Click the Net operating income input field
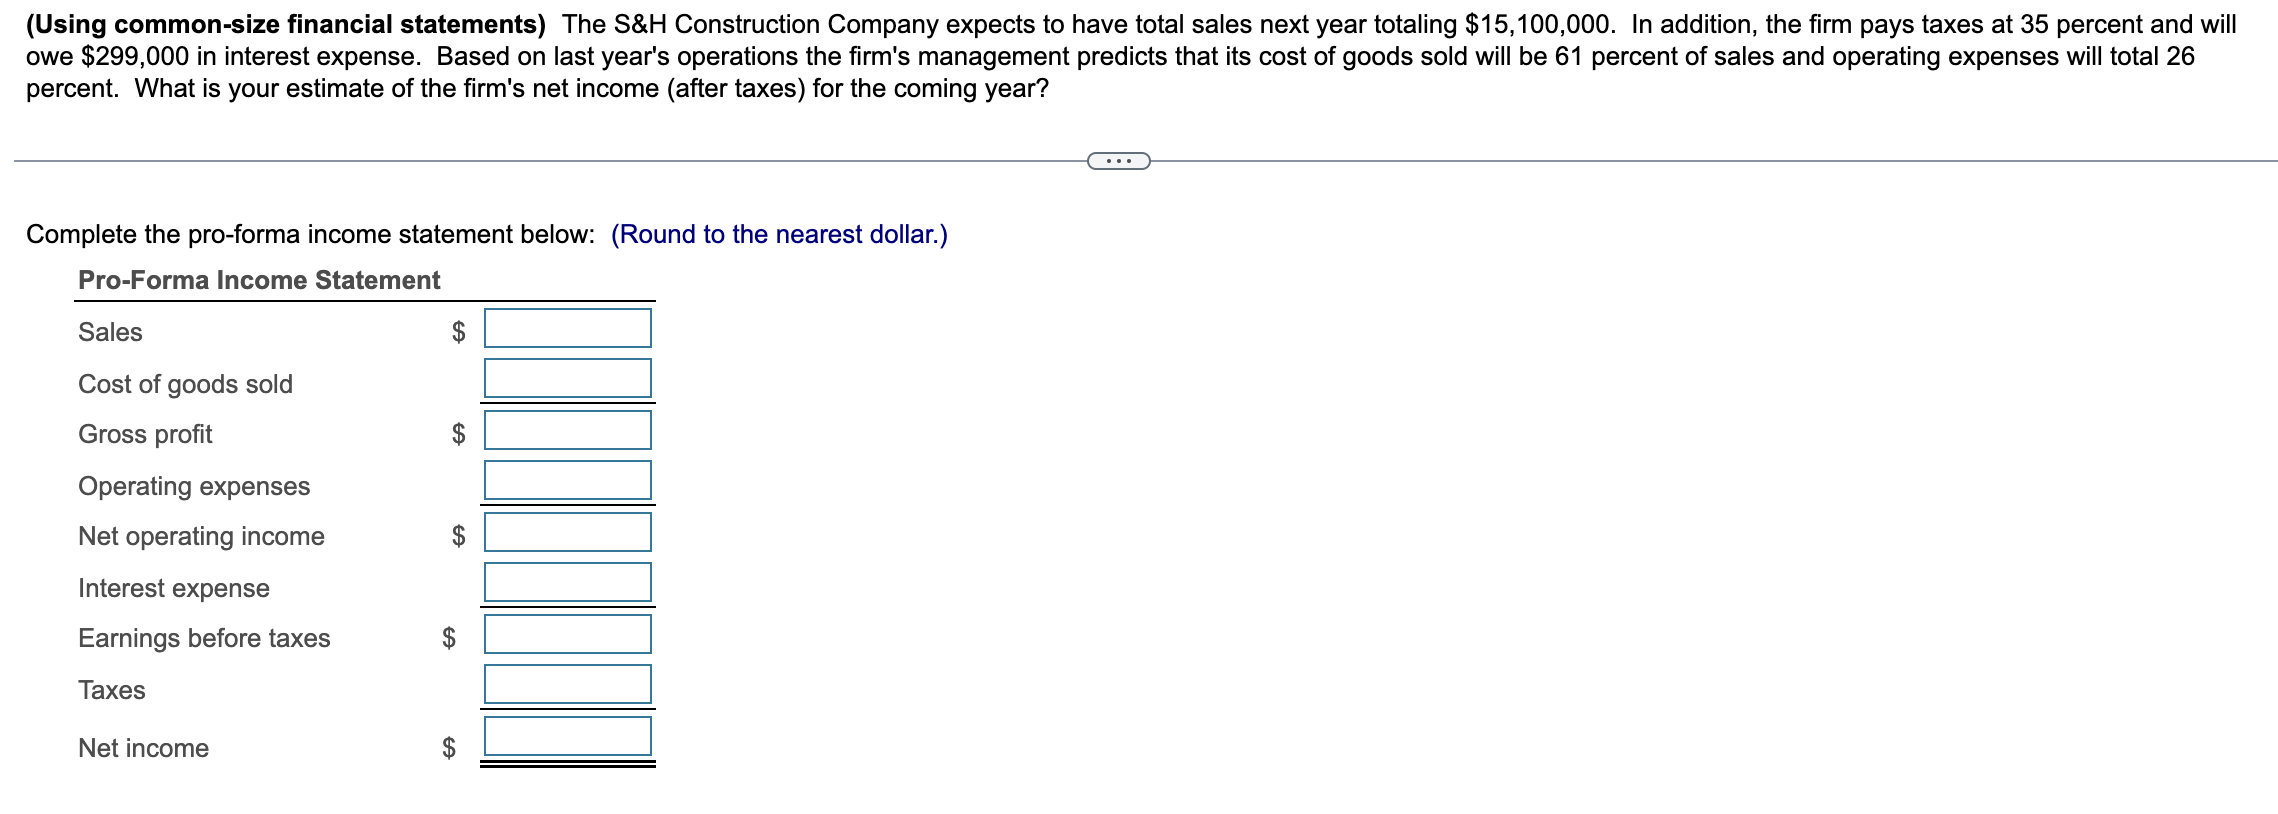The width and height of the screenshot is (2278, 814). coord(566,532)
